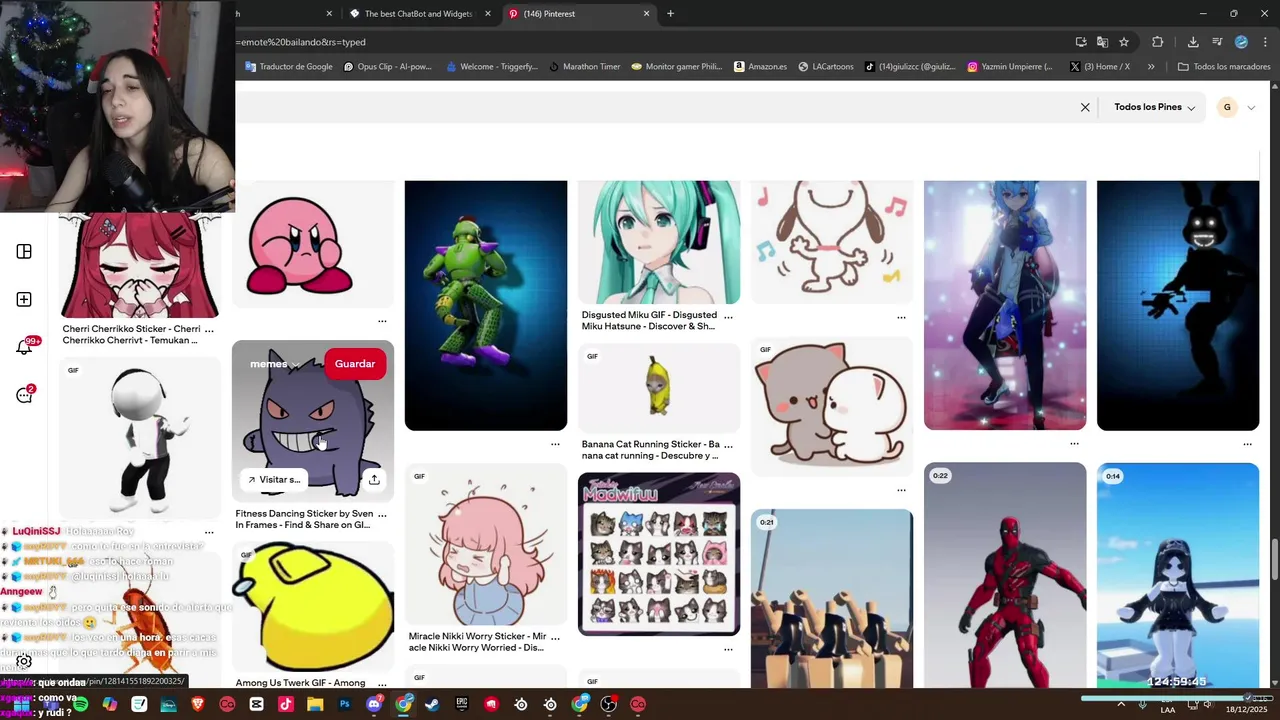Open Chrome three-dot menu

[1263, 42]
